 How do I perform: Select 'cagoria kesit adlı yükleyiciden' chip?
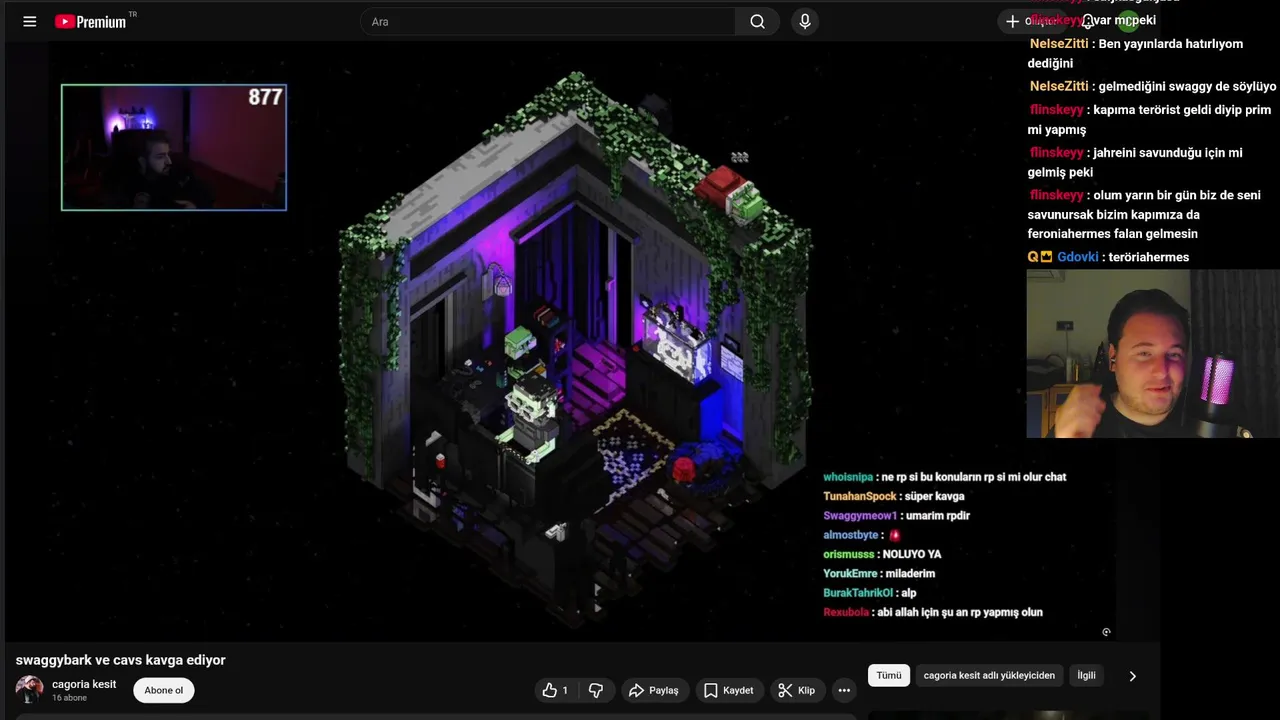[x=989, y=675]
